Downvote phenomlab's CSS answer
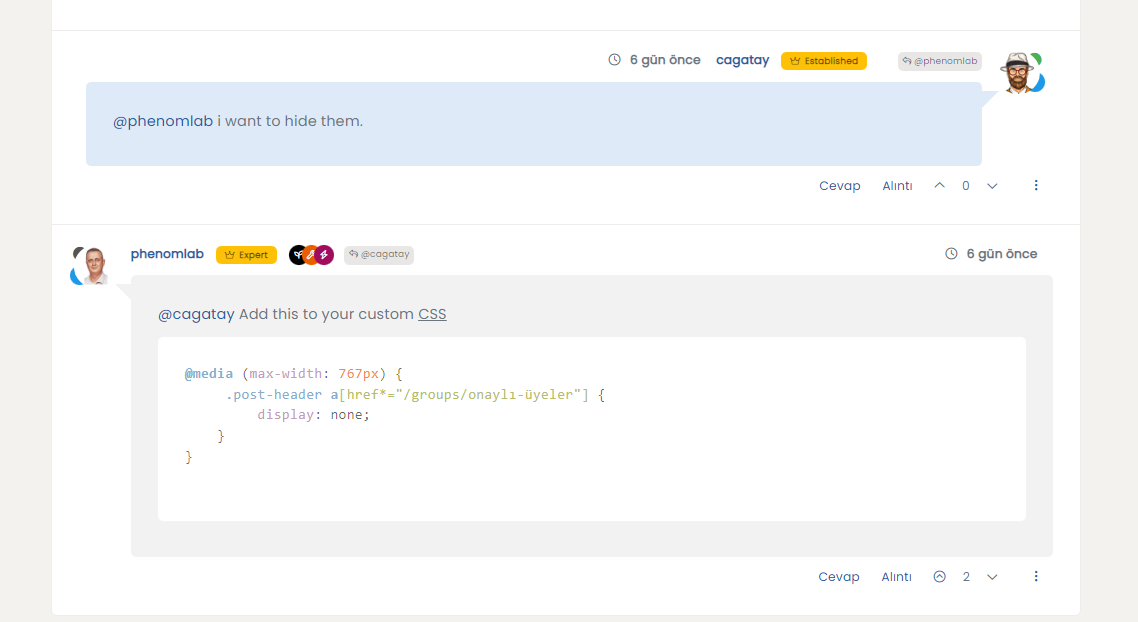 992,577
